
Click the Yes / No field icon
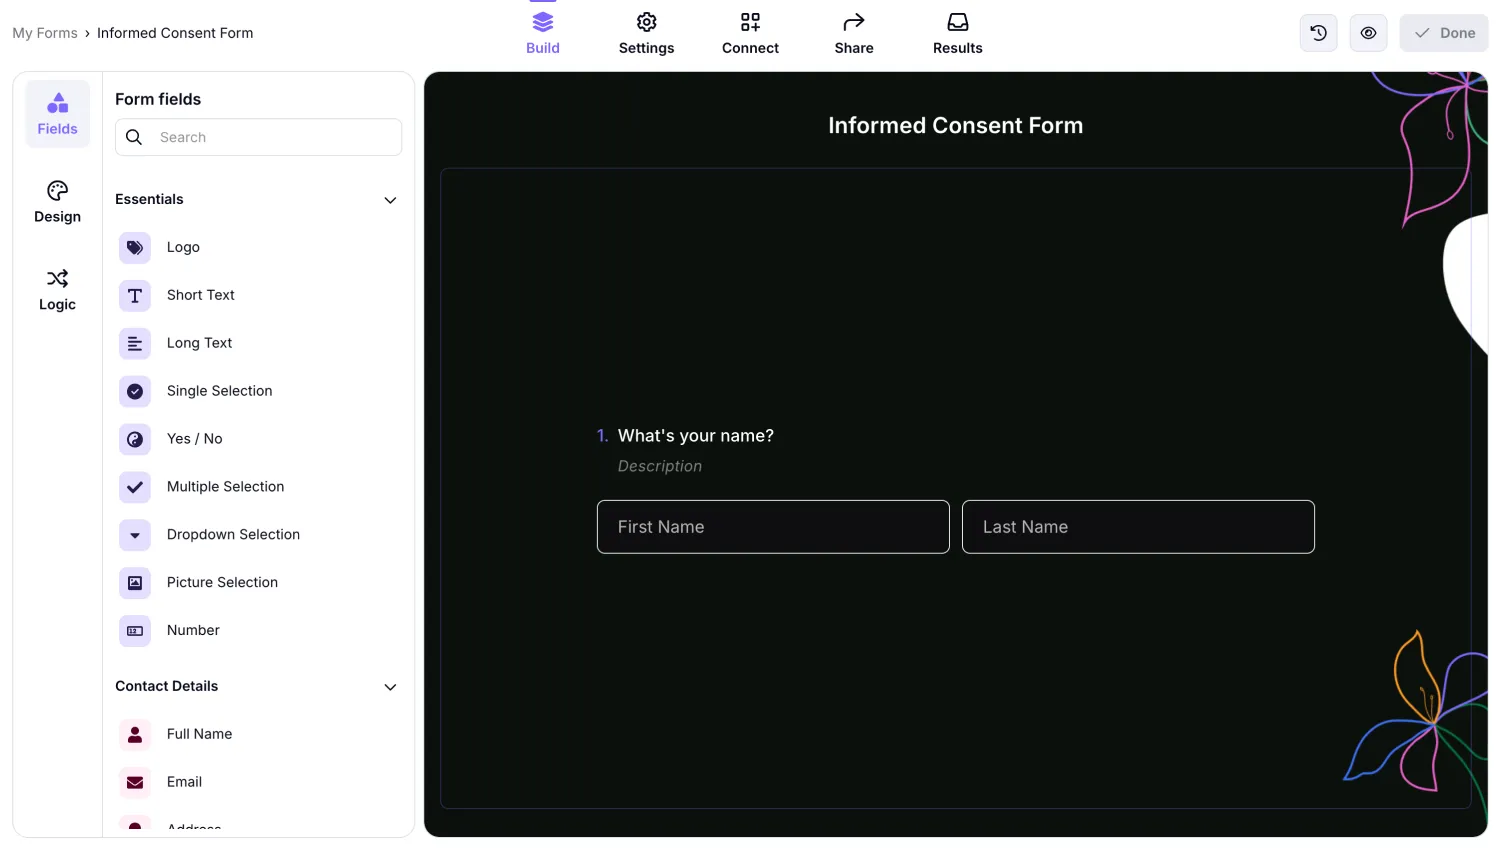point(135,439)
